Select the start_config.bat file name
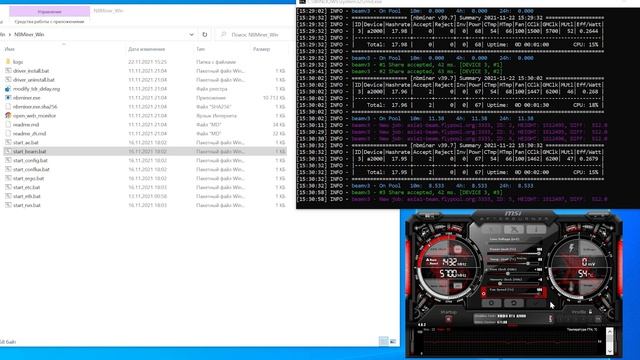The image size is (640, 360). [30, 160]
